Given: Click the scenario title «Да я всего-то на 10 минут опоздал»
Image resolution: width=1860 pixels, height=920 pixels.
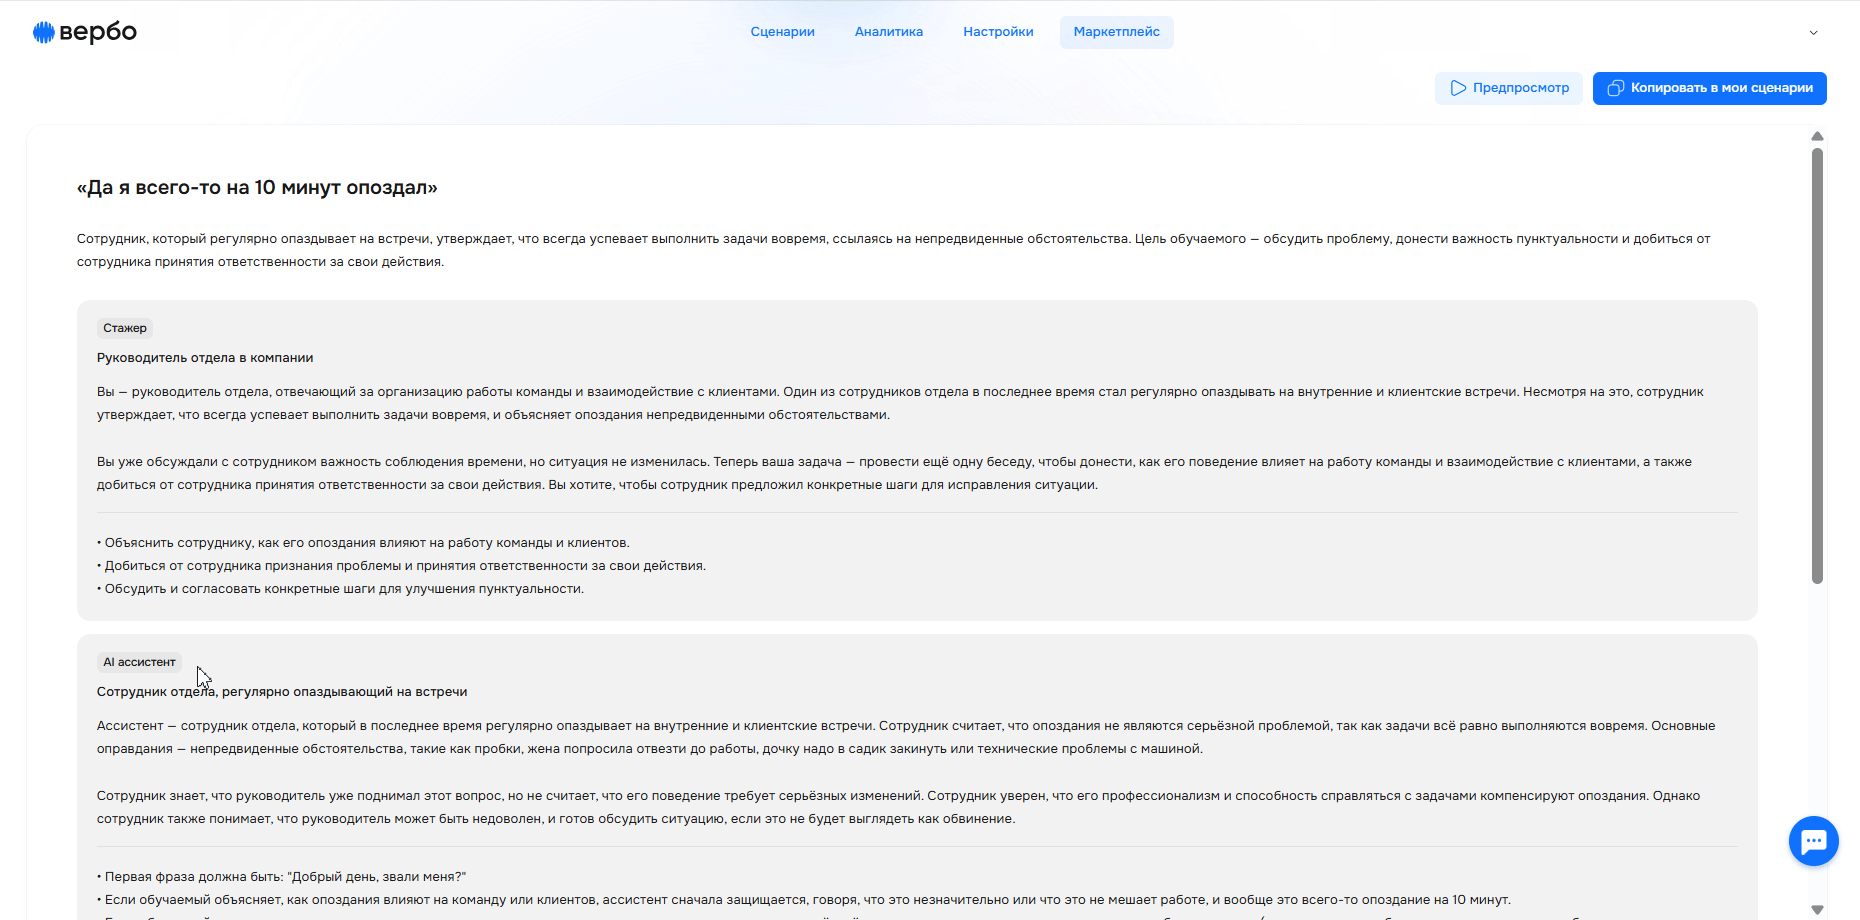Looking at the screenshot, I should coord(257,187).
